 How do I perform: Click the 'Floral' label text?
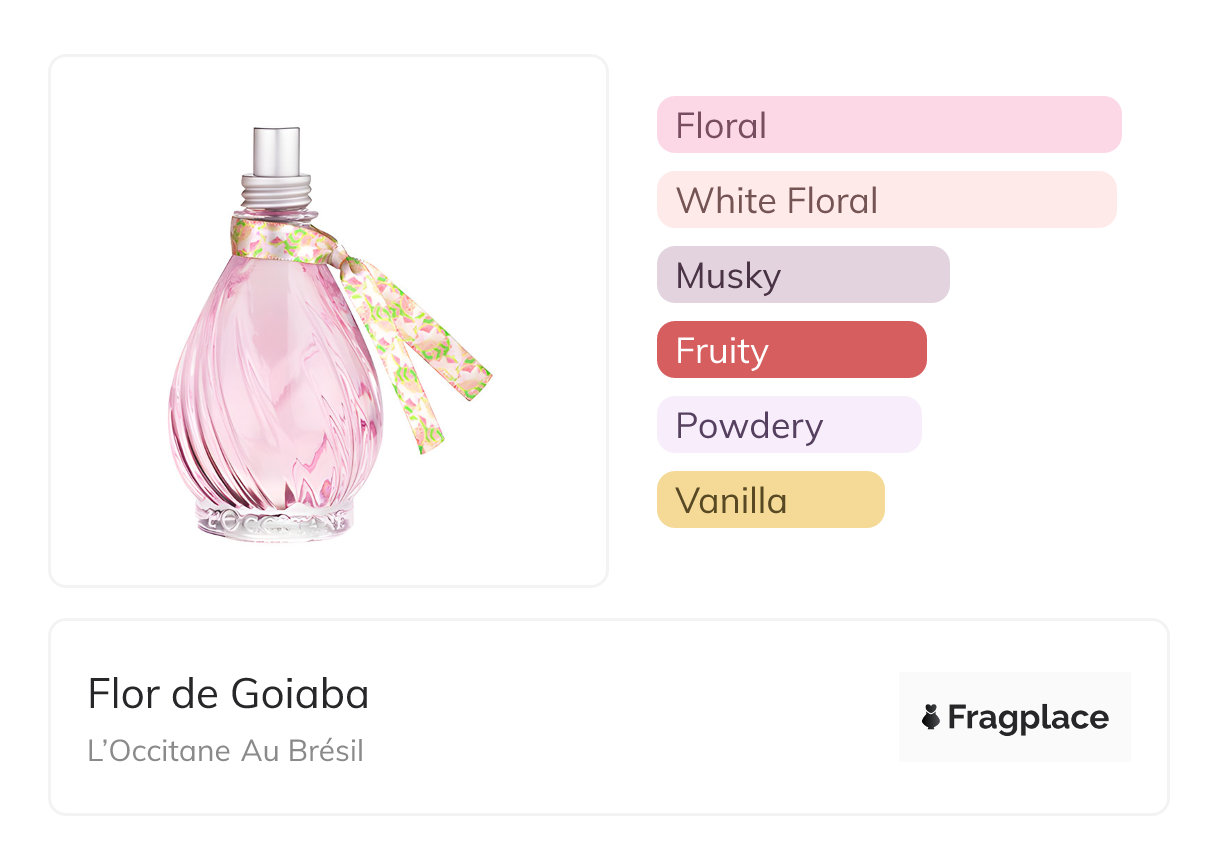coord(721,126)
